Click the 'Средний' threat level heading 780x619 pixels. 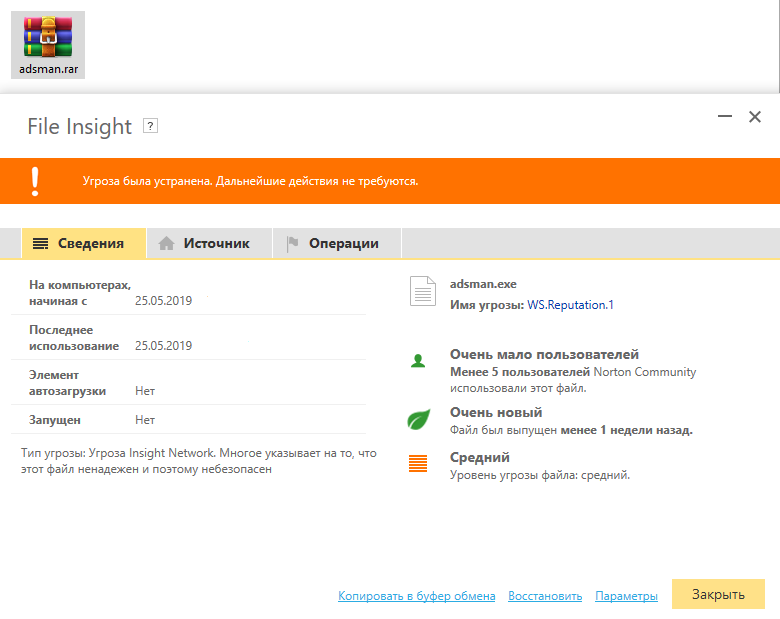point(480,457)
